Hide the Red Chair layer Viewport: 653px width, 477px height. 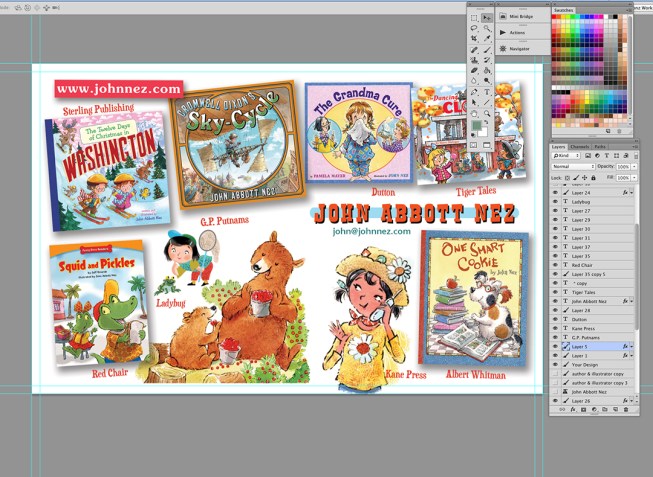(x=555, y=265)
